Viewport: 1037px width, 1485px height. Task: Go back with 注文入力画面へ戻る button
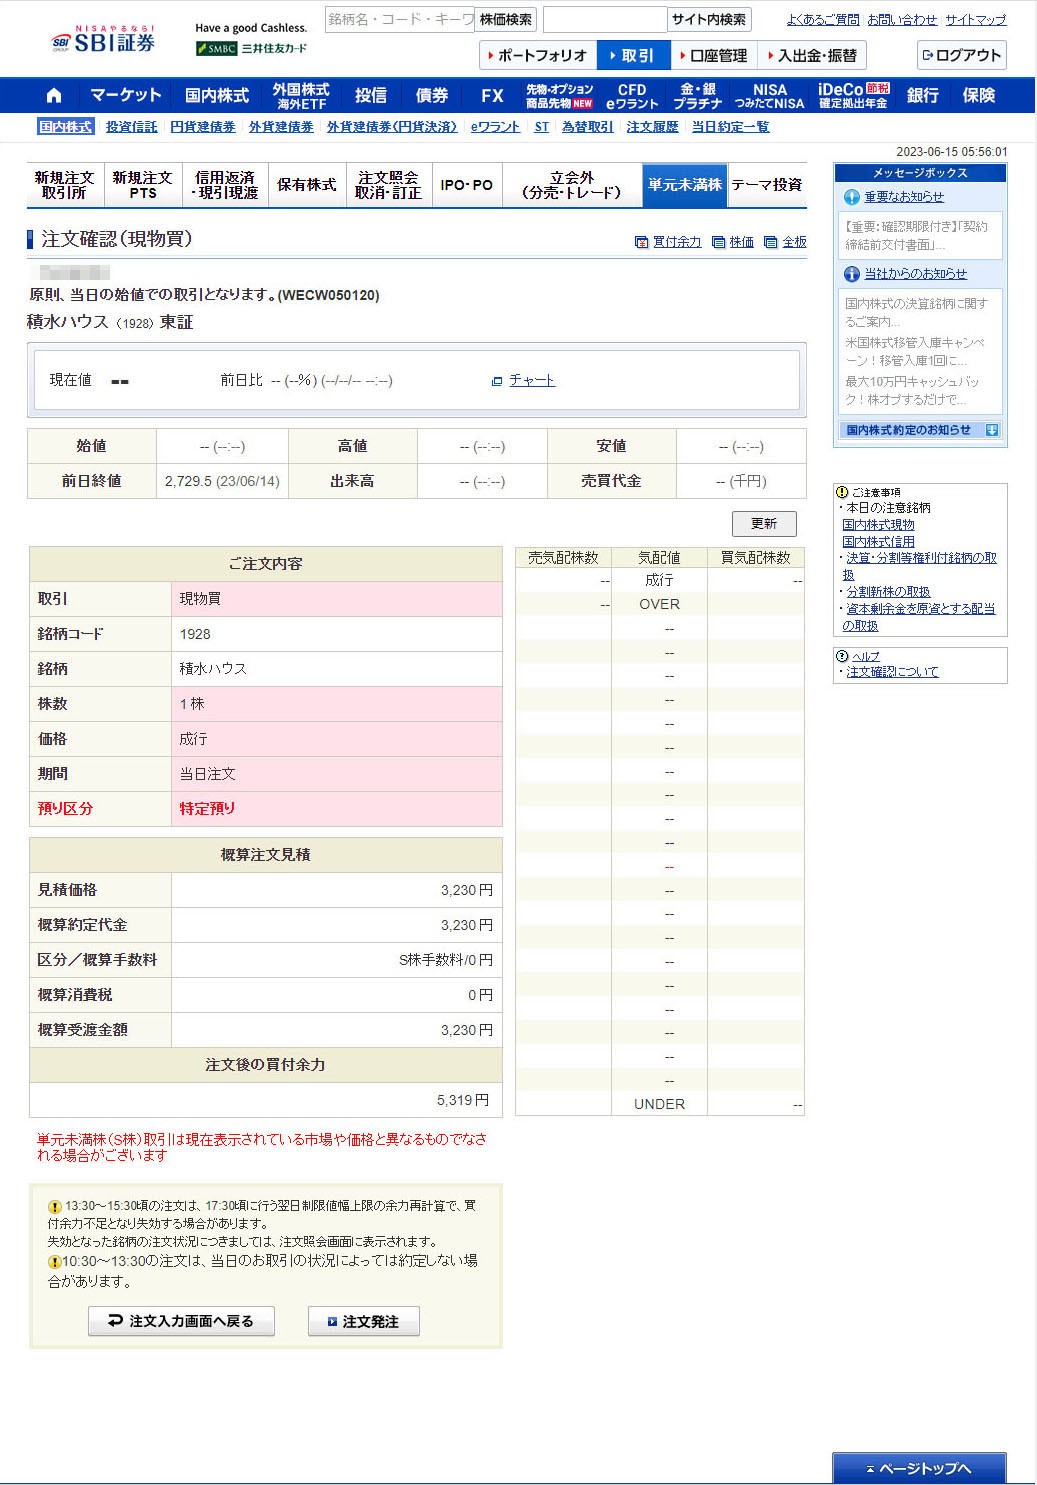click(x=181, y=1321)
